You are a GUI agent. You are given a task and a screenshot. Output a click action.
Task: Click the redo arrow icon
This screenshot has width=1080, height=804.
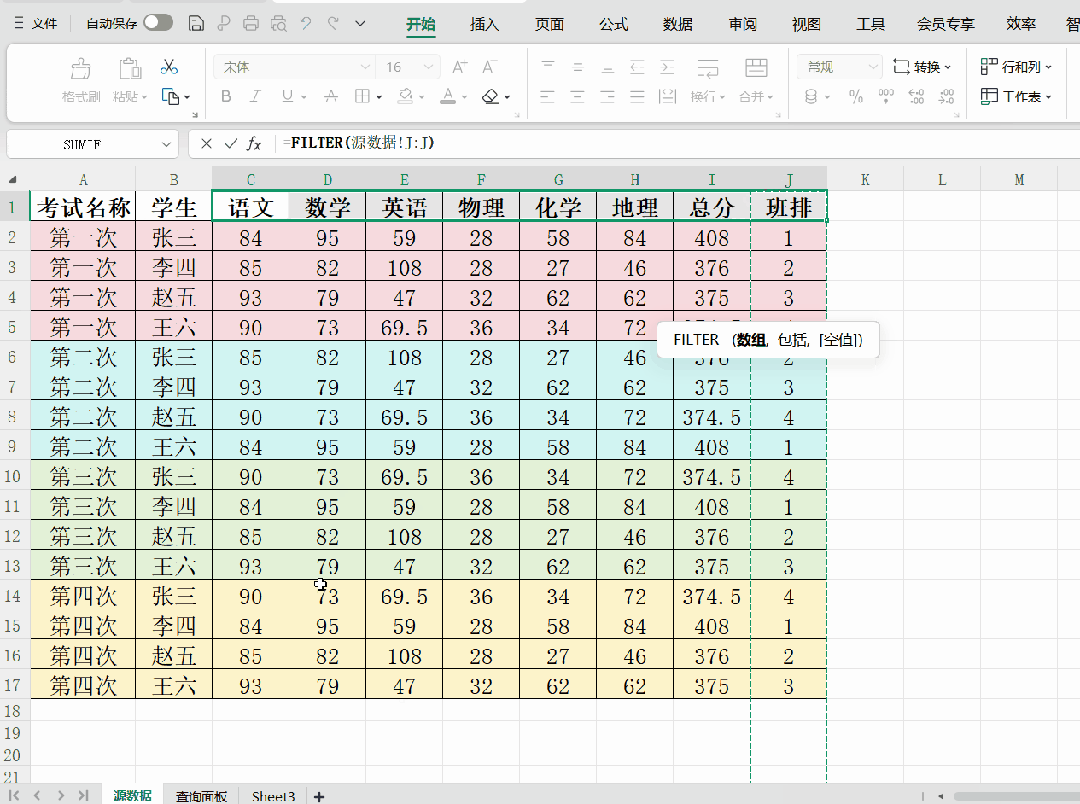coord(333,23)
